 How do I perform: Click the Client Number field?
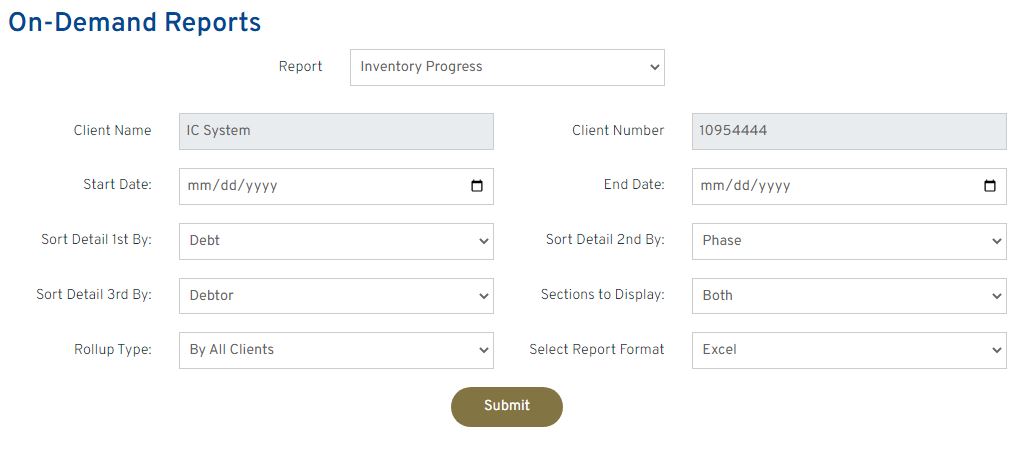point(849,131)
